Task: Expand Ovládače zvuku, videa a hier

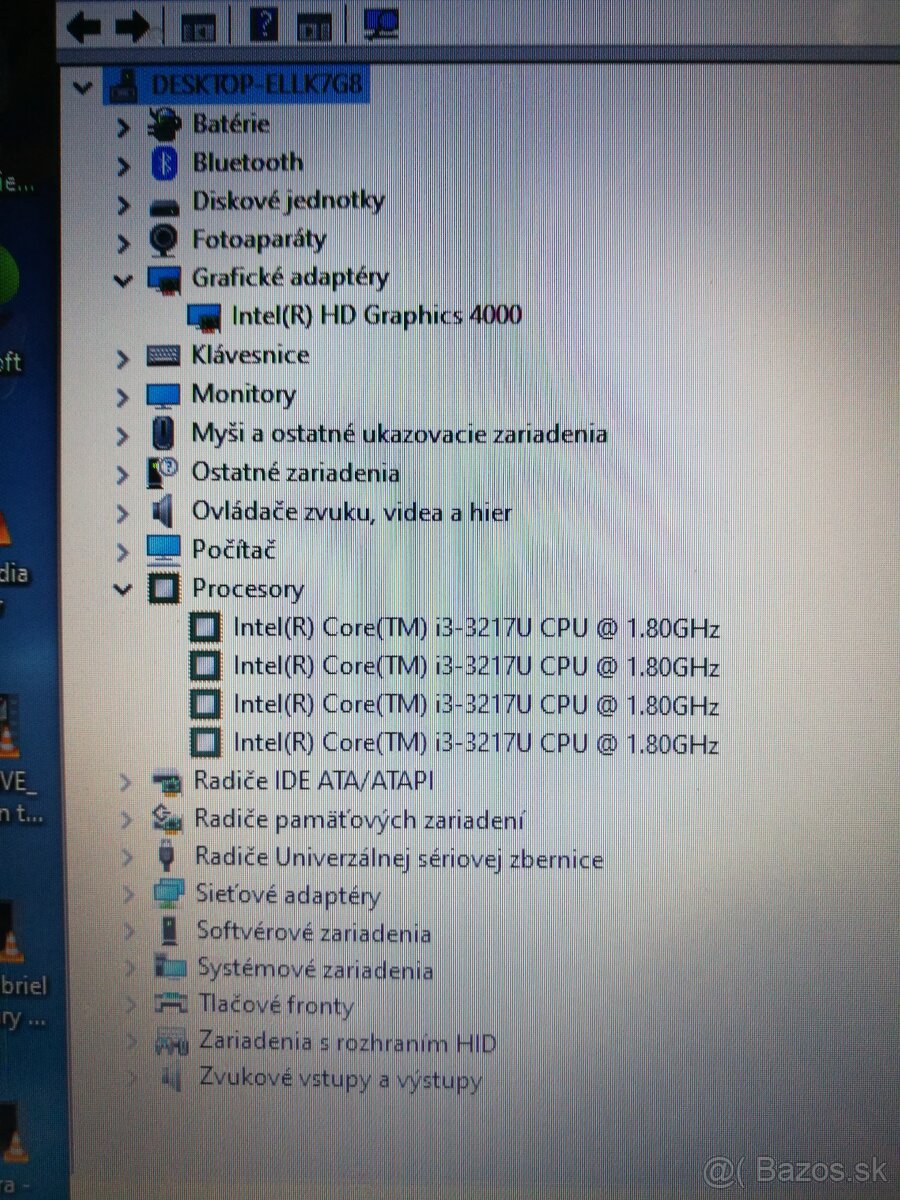Action: coord(123,512)
